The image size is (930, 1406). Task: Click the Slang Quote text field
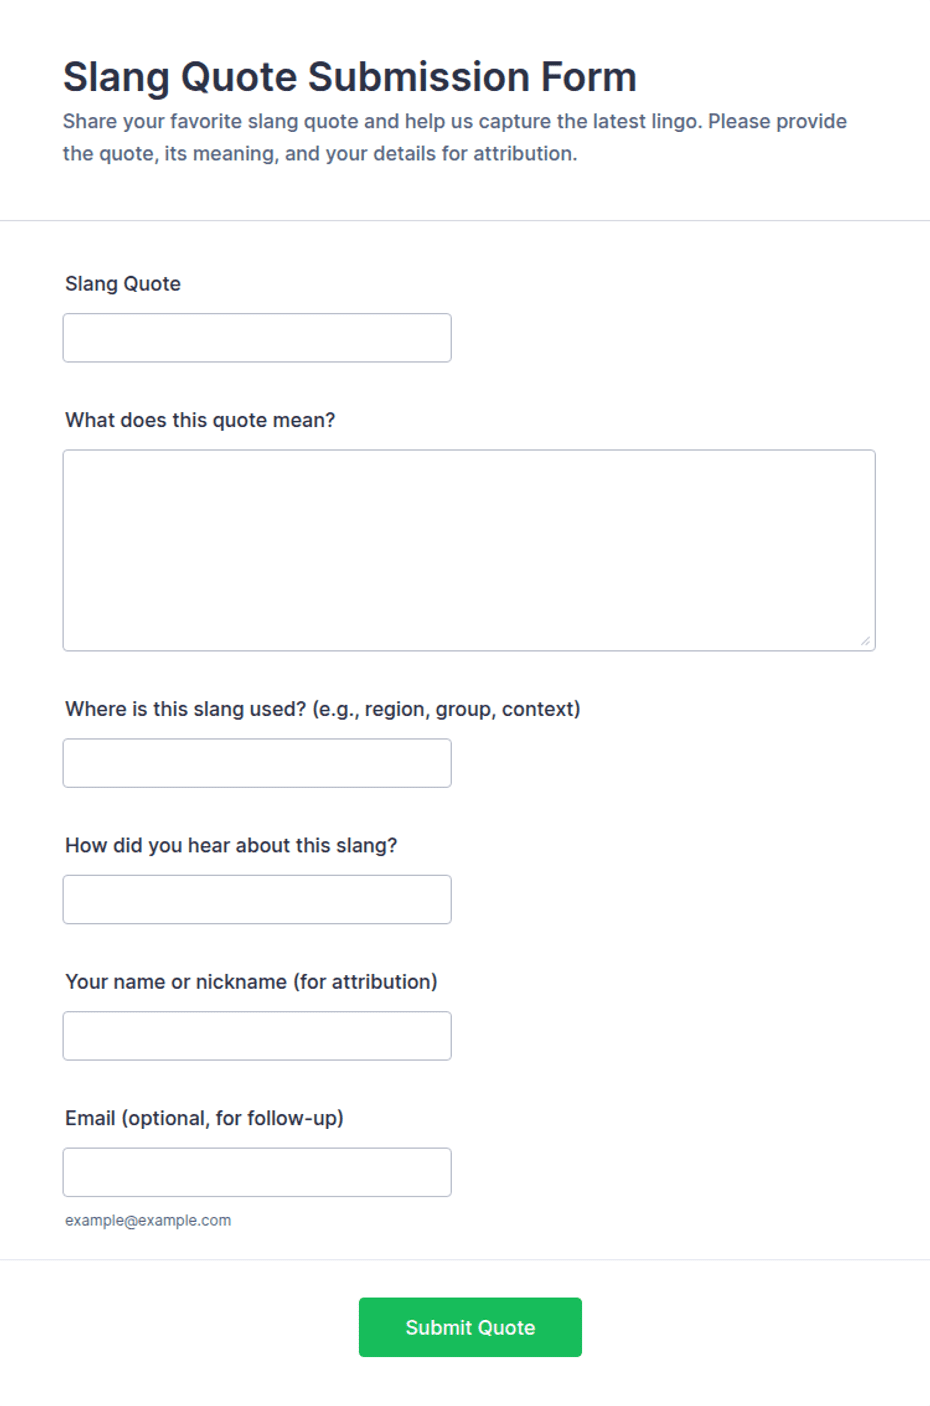257,338
